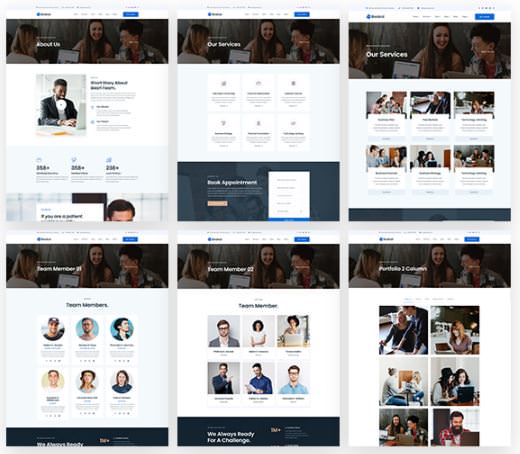Select the last portfolio filter tab
The image size is (520, 454).
coord(450,299)
